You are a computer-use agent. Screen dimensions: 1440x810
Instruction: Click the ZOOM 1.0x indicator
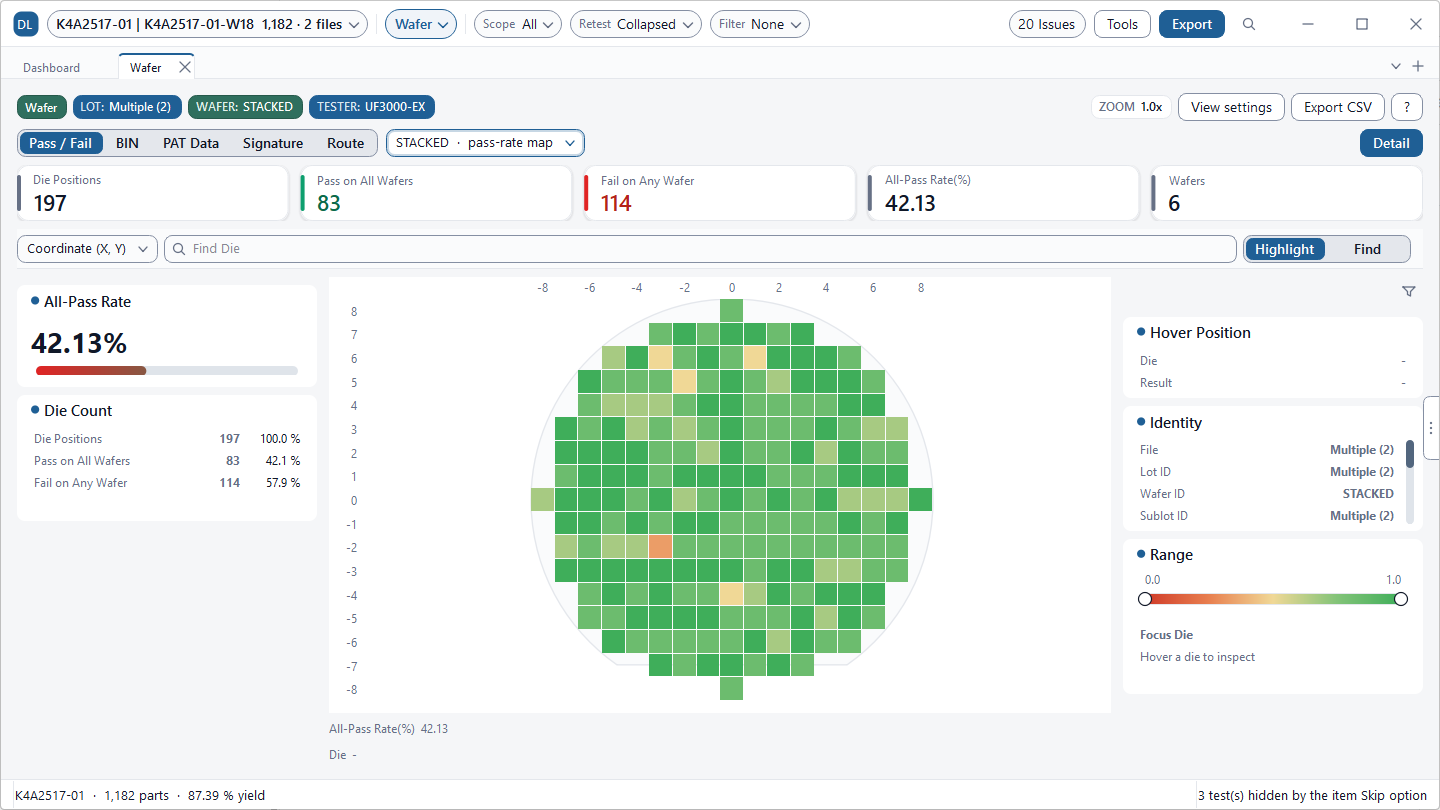point(1130,107)
